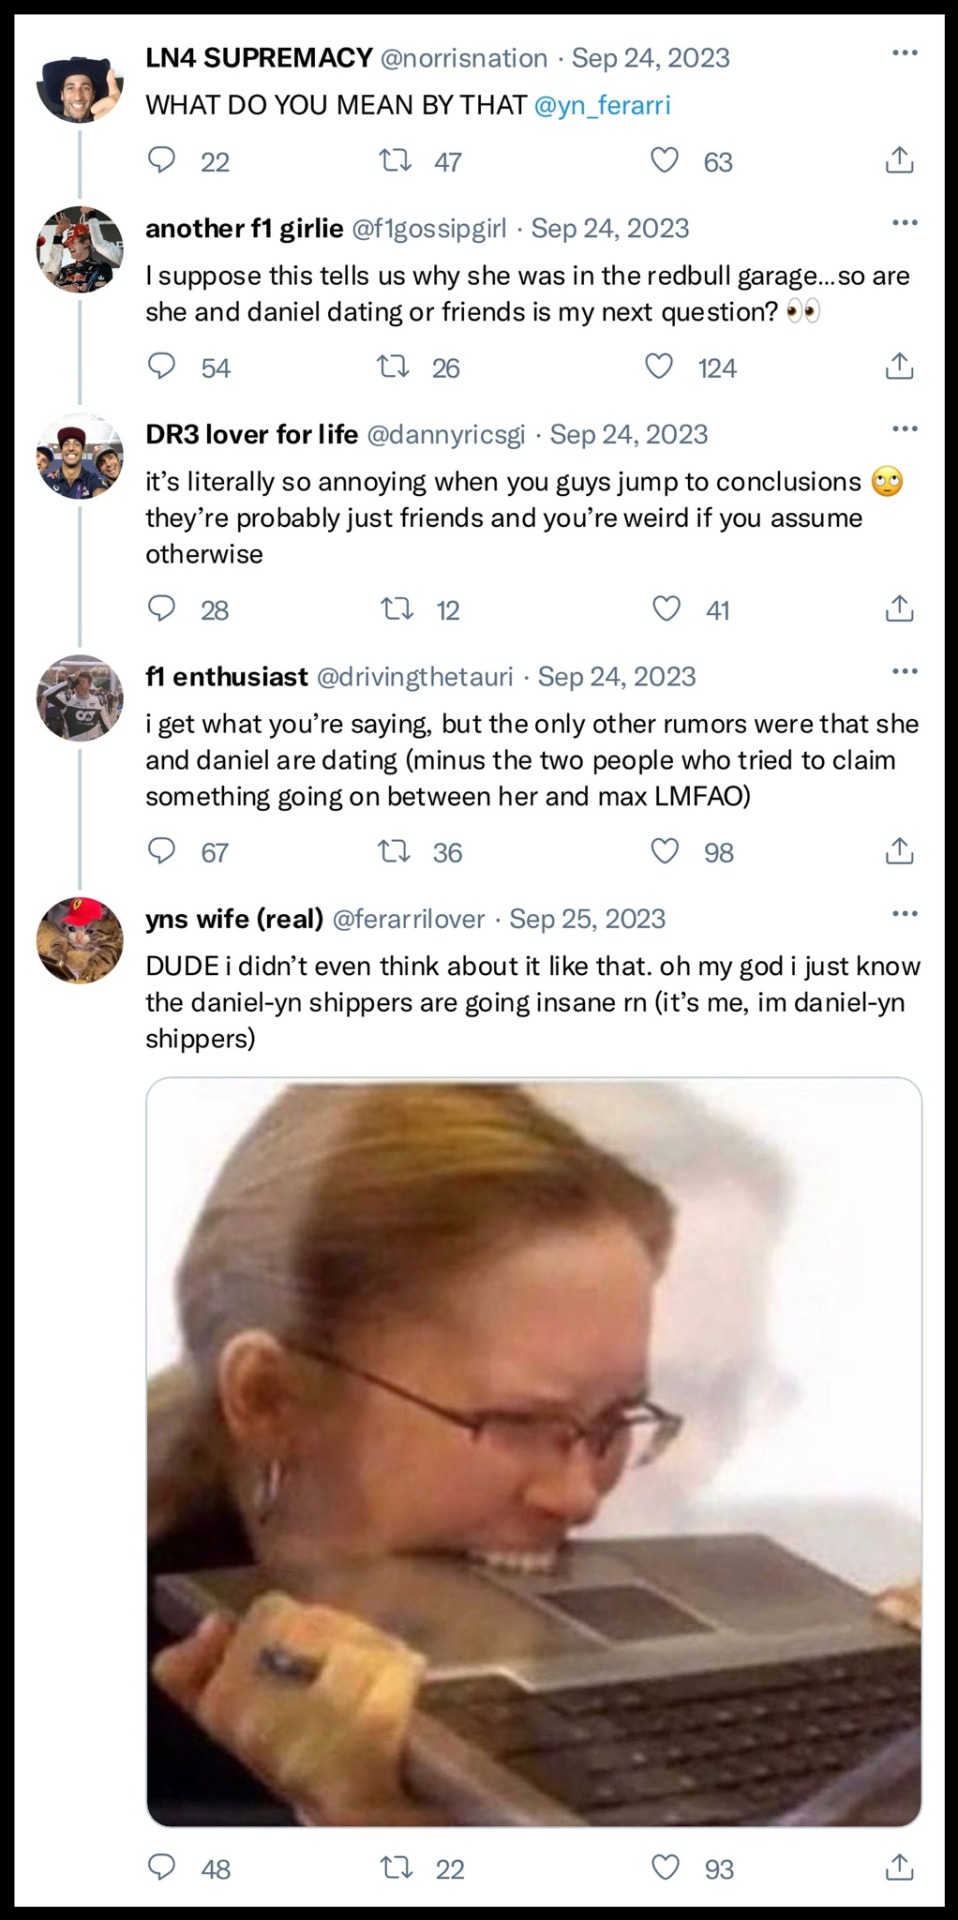958x1920 pixels.
Task: Like another f1 girlie's tweet
Action: [x=659, y=367]
